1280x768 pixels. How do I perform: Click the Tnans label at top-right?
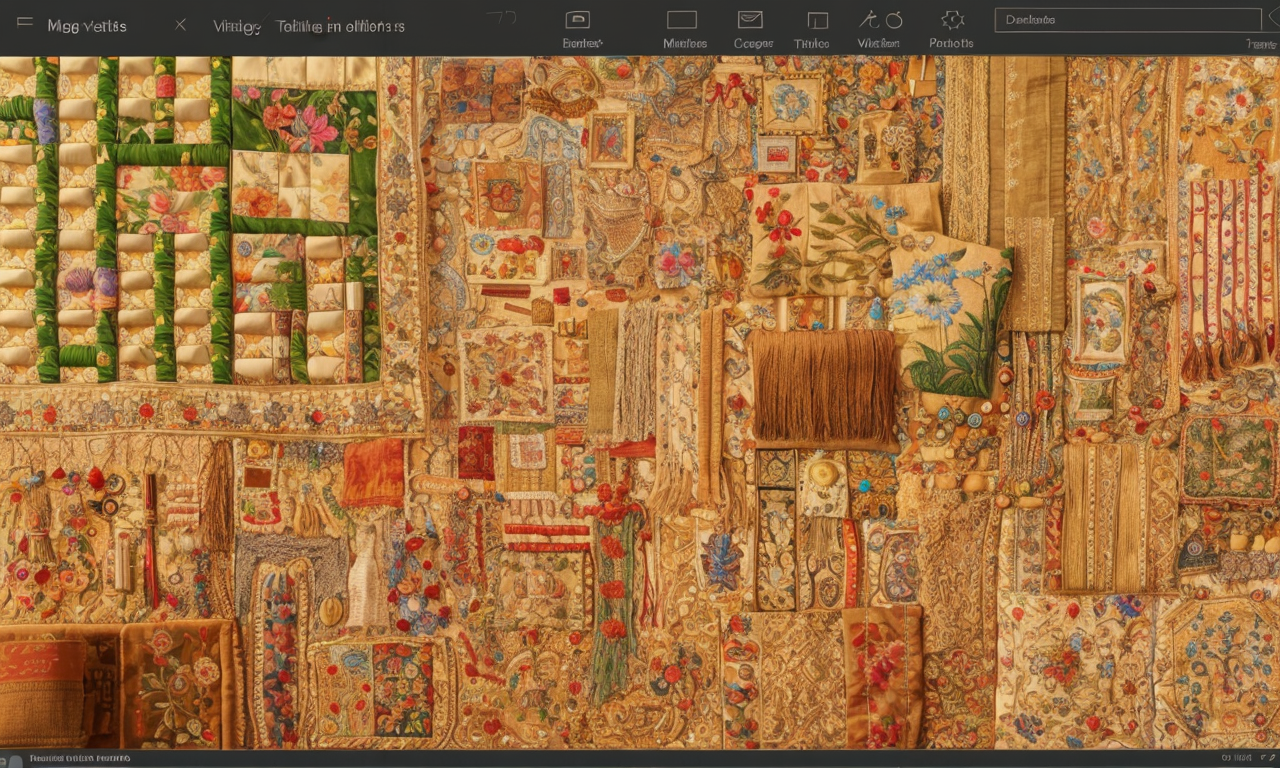coord(1261,44)
